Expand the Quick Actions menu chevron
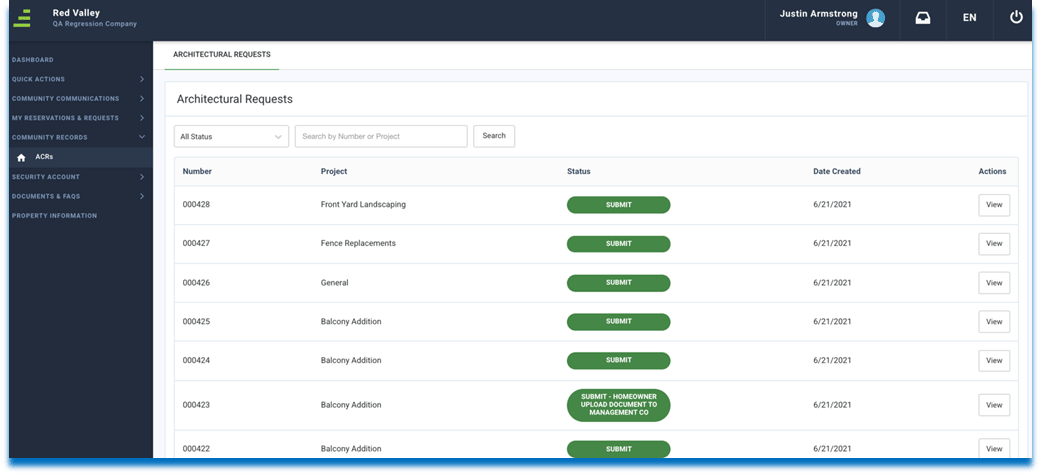Image resolution: width=1041 pixels, height=475 pixels. pos(142,79)
